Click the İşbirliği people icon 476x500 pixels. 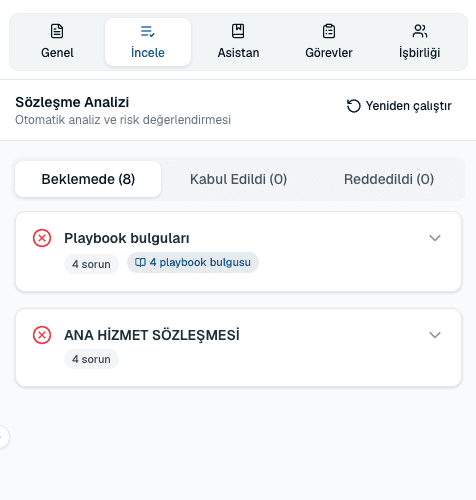point(420,31)
